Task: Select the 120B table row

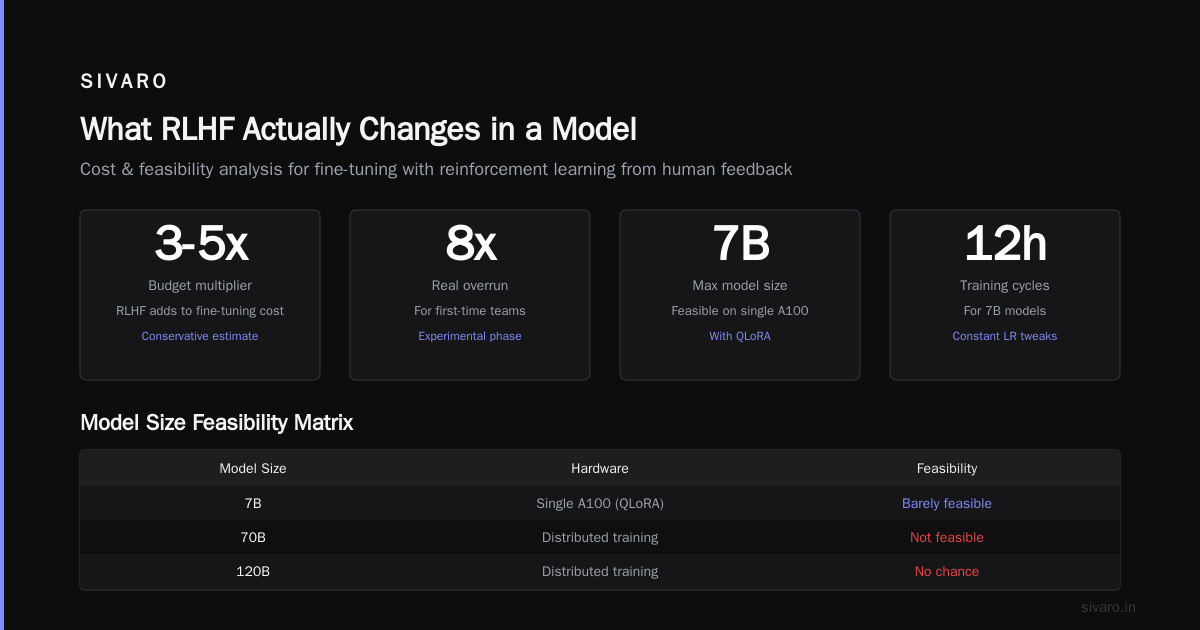Action: pos(600,571)
